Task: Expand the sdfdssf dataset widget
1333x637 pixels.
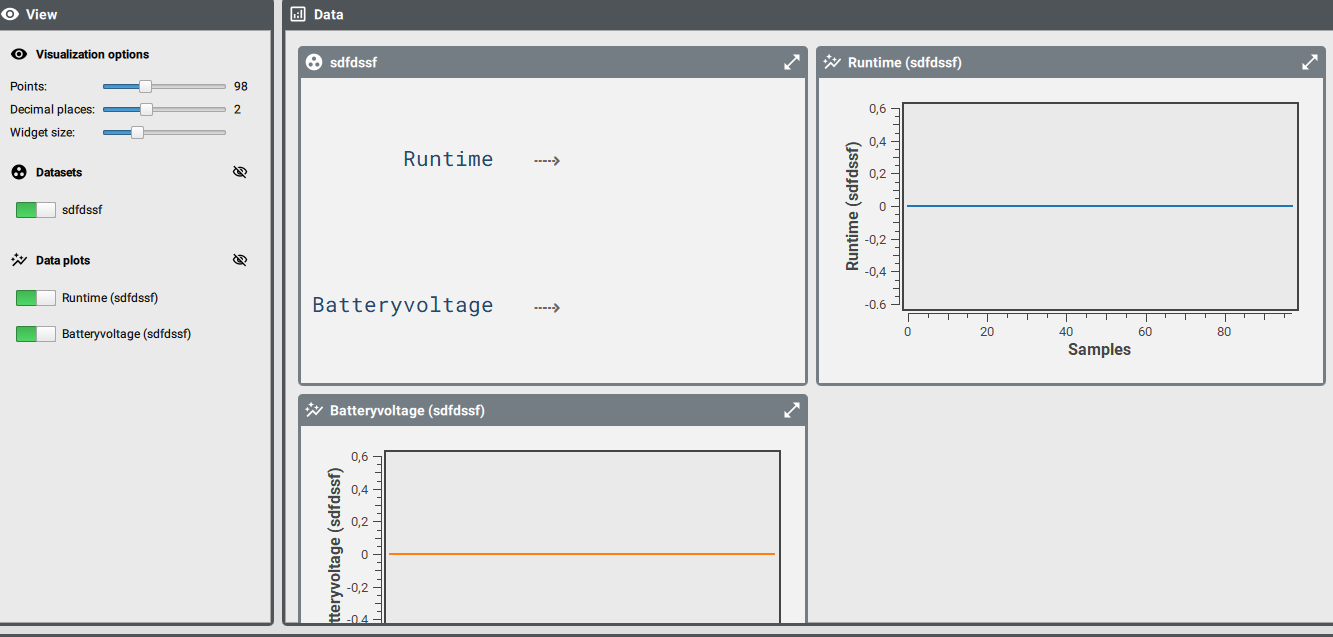Action: click(792, 62)
